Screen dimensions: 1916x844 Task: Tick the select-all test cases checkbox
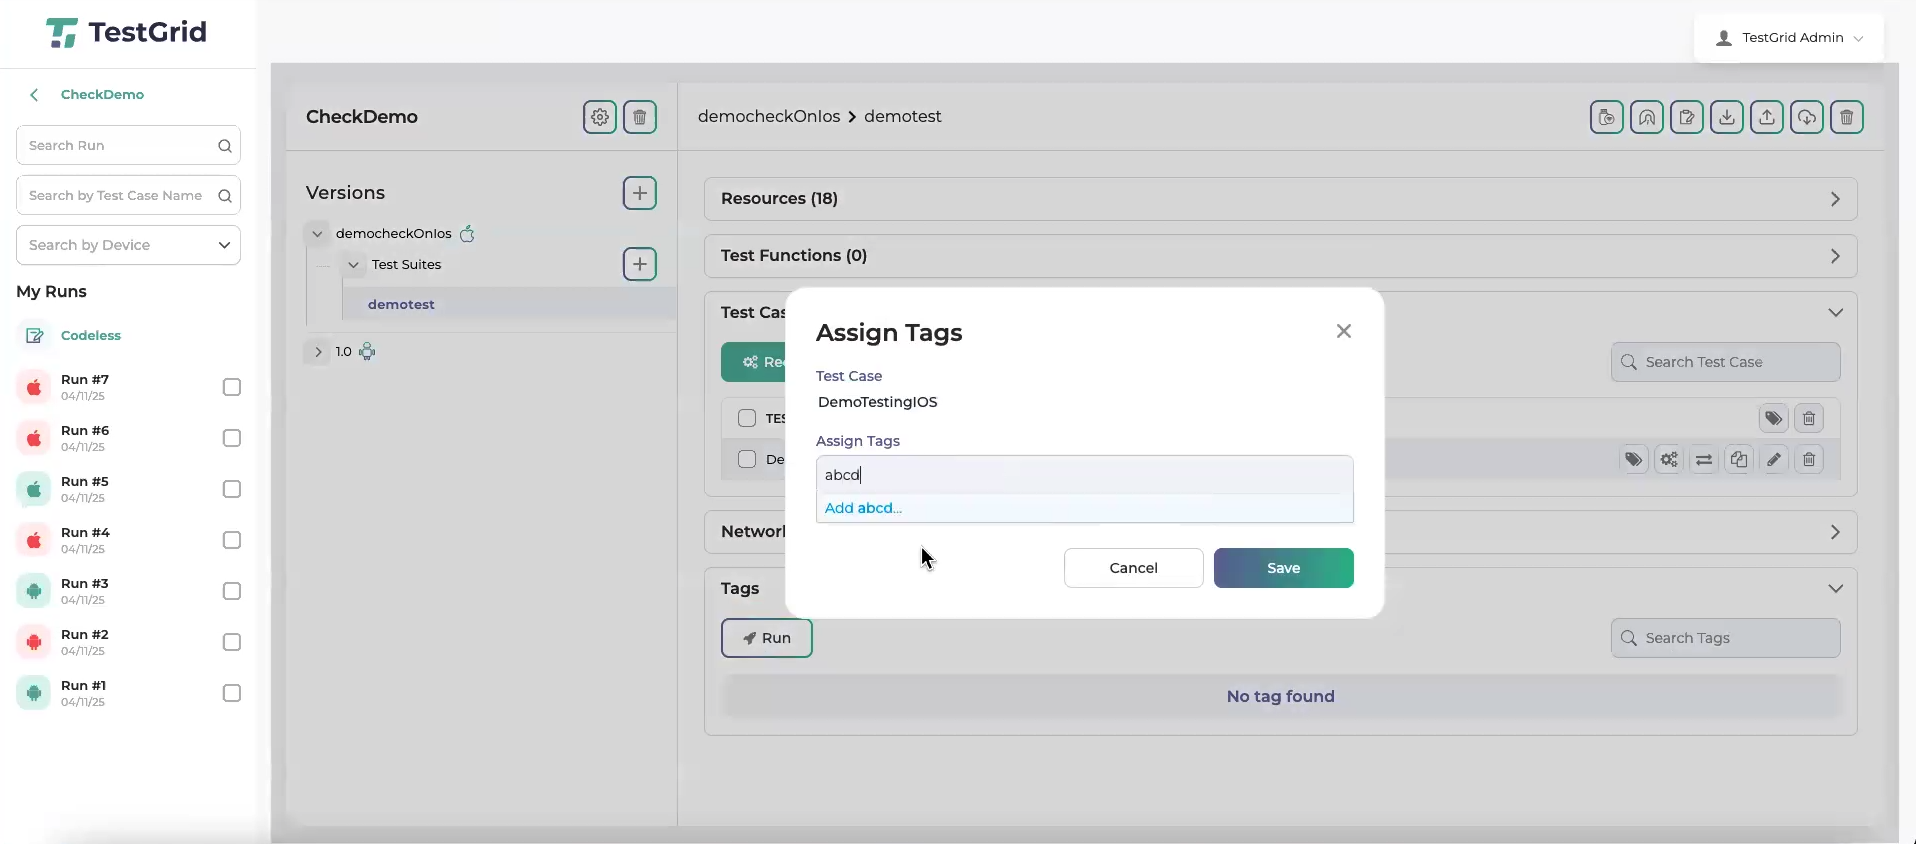coord(747,418)
